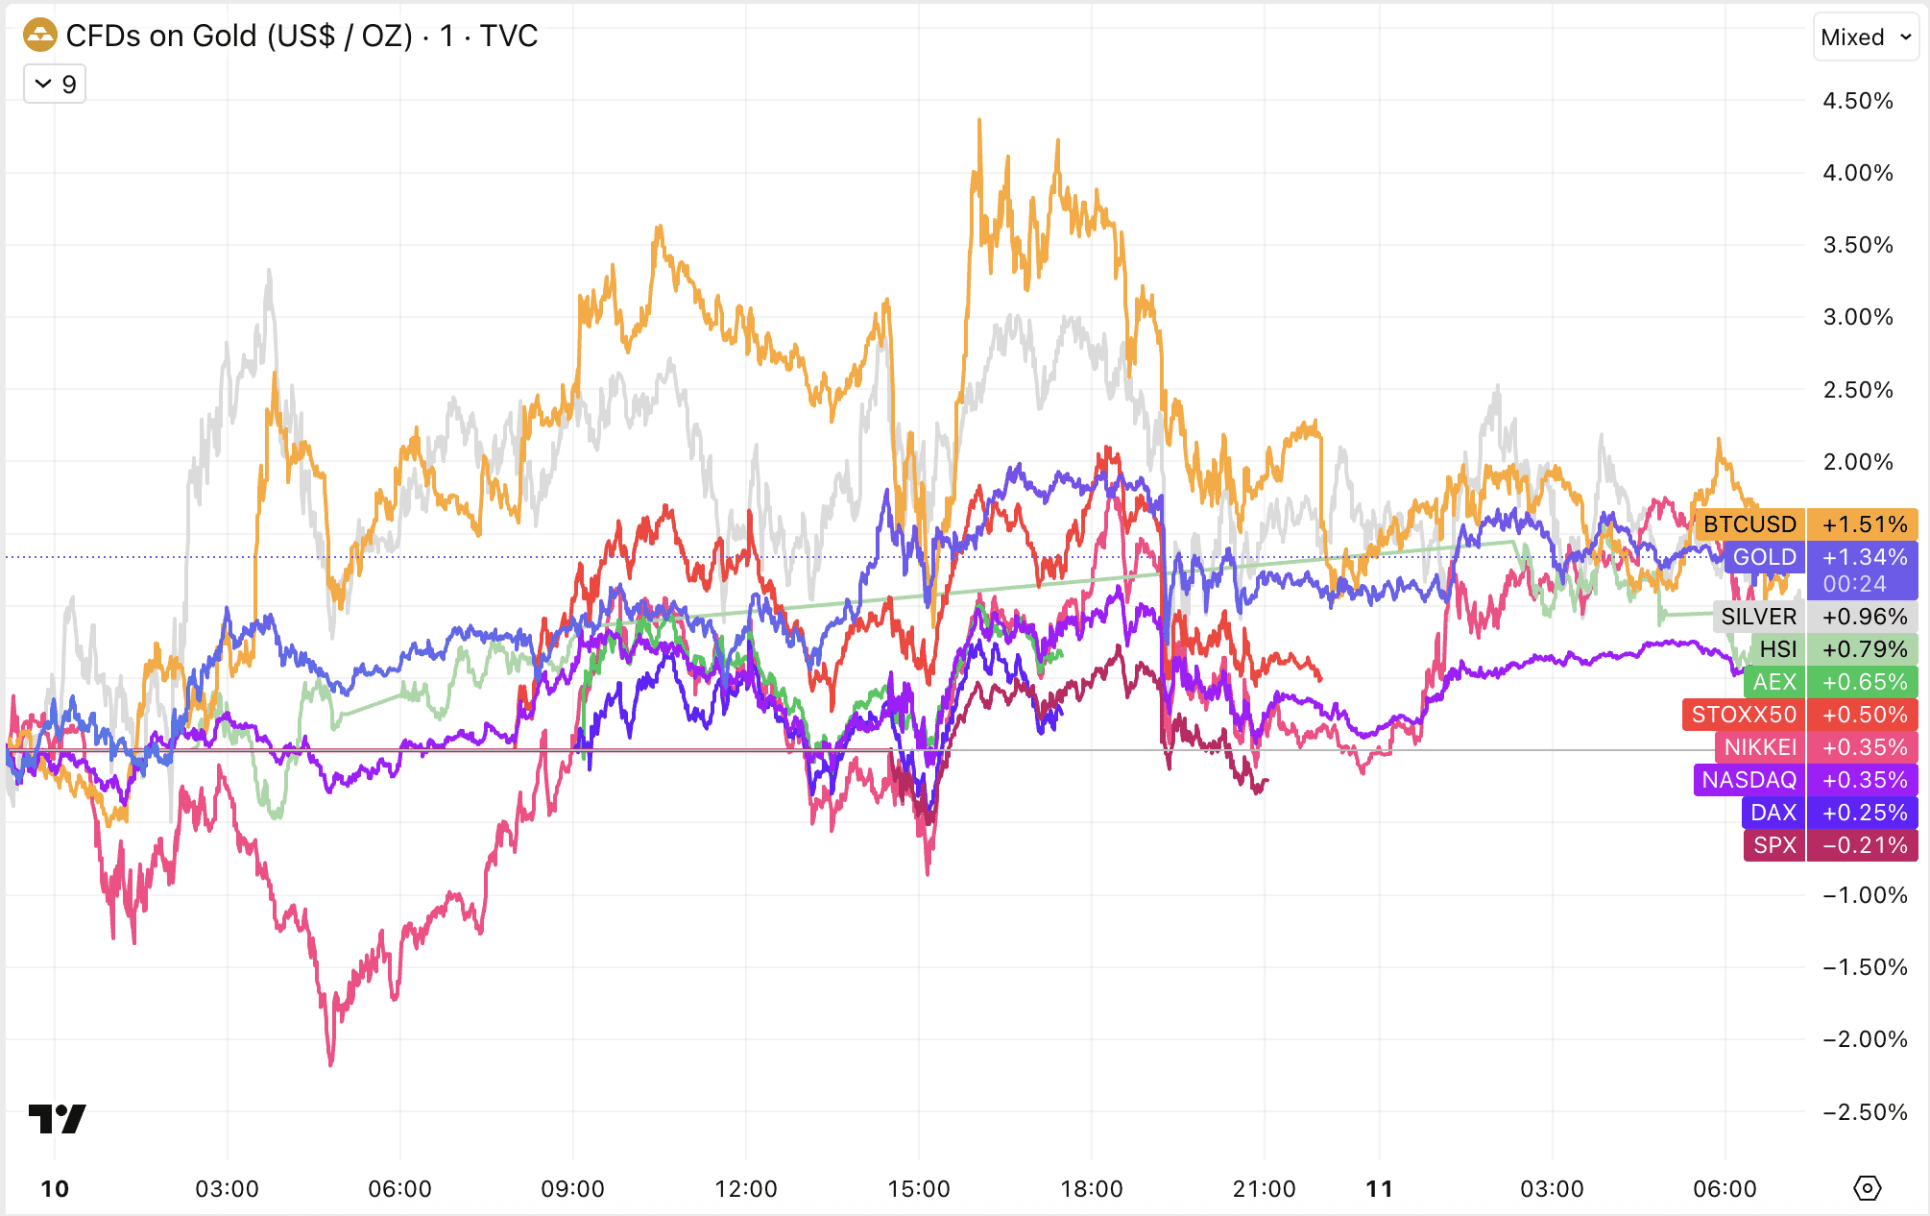
Task: Click the TradingView logo
Action: pyautogui.click(x=57, y=1118)
